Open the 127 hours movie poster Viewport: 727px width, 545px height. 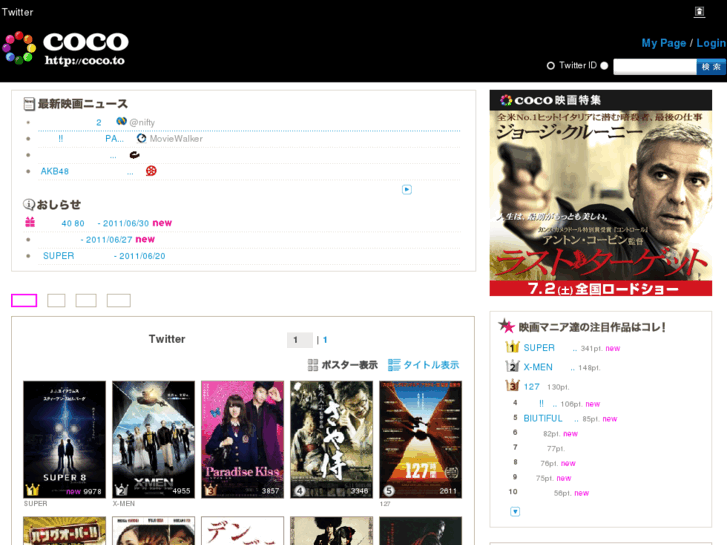pyautogui.click(x=421, y=440)
